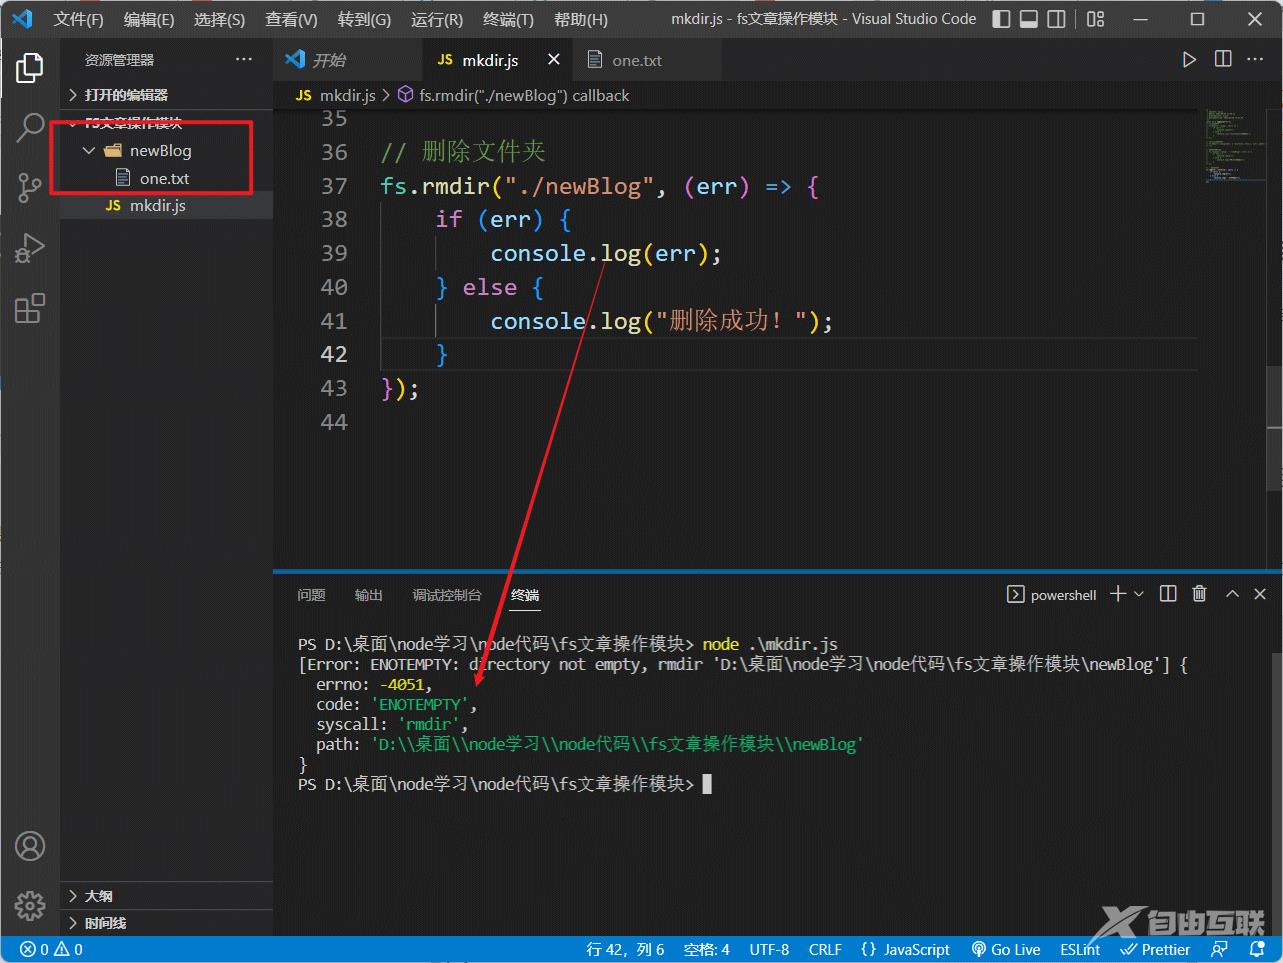The image size is (1283, 963).
Task: Click the Prettier status bar item
Action: click(x=1155, y=949)
